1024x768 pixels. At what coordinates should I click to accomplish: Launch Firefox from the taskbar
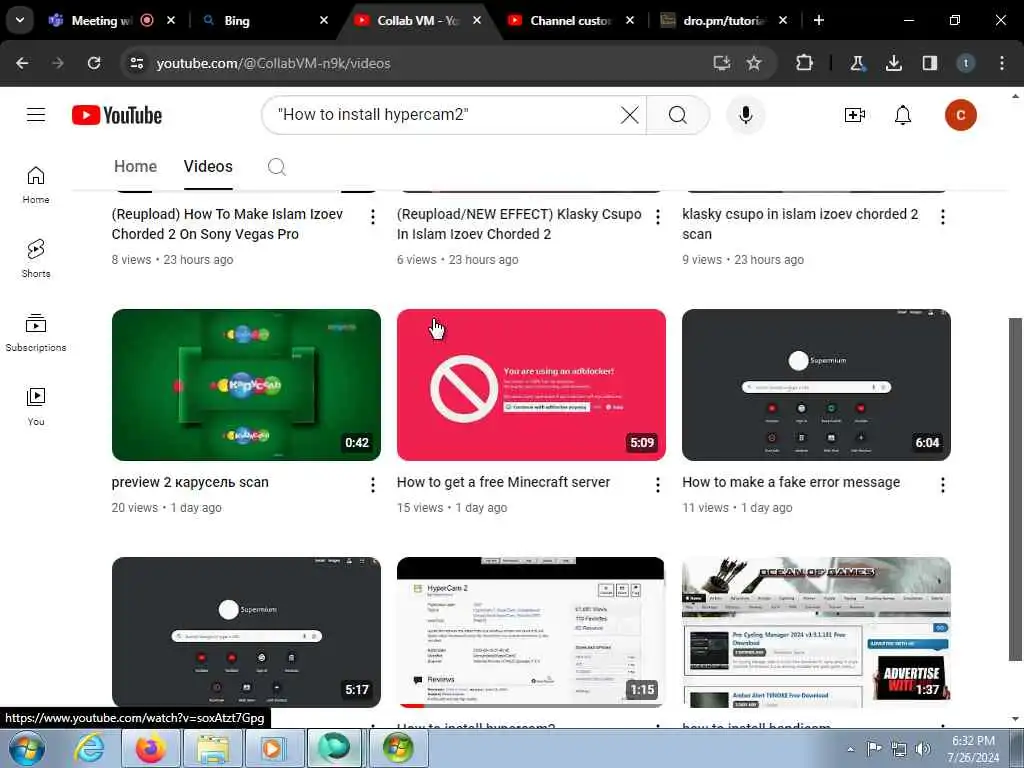150,748
